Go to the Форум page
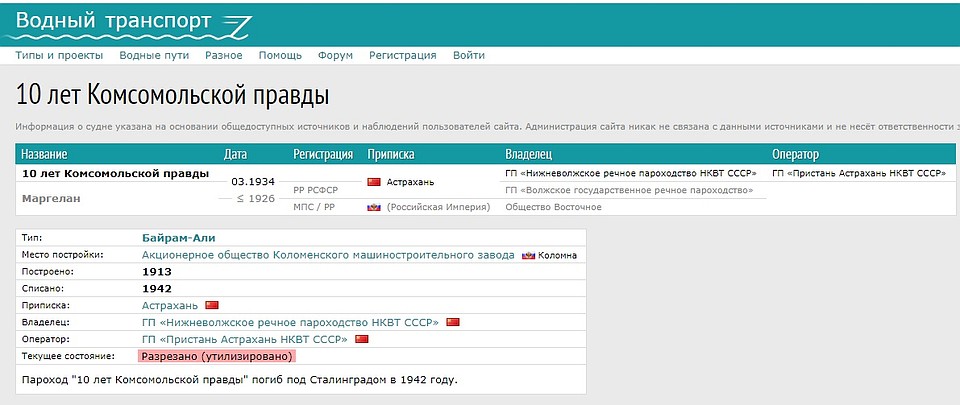The width and height of the screenshot is (960, 405). coord(335,56)
